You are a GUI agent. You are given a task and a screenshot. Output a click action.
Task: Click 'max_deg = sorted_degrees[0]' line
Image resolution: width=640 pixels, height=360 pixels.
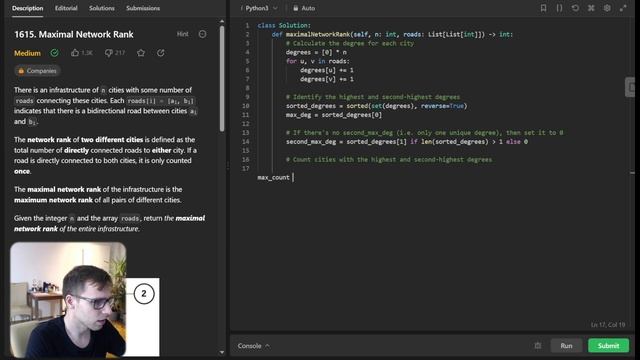tap(334, 115)
